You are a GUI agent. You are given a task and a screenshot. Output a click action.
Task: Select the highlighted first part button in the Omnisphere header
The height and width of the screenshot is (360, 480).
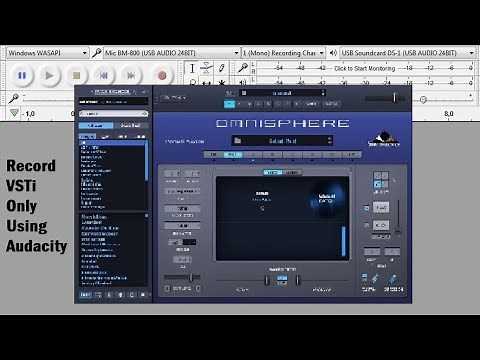click(229, 104)
